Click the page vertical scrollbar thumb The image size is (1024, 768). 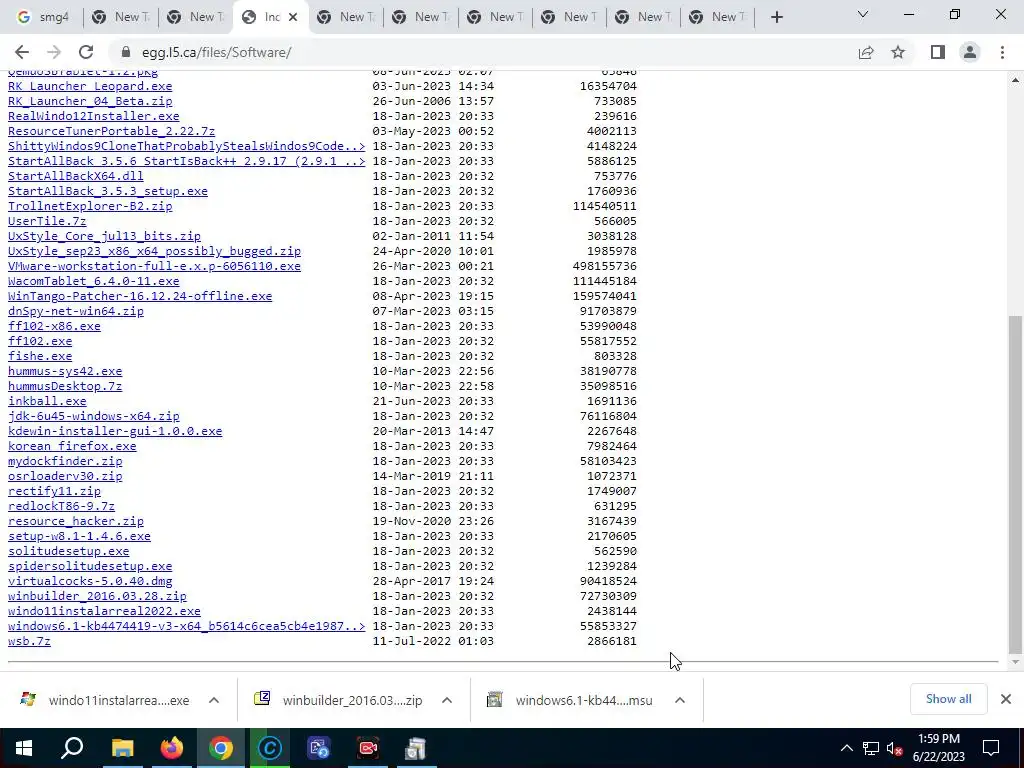point(1015,483)
